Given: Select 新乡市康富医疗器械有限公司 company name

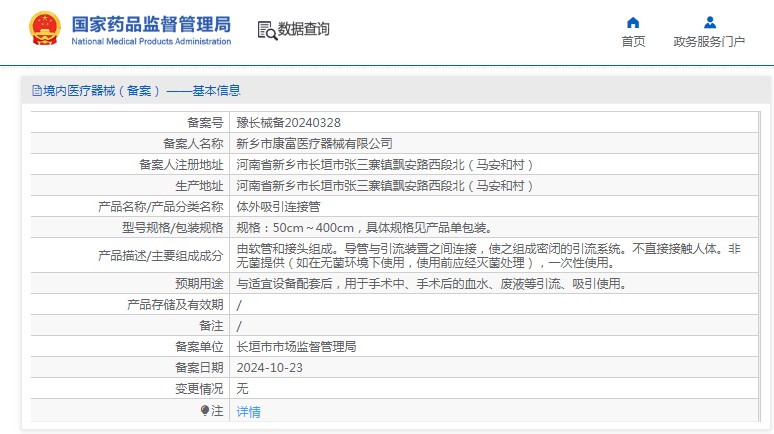Looking at the screenshot, I should (314, 144).
